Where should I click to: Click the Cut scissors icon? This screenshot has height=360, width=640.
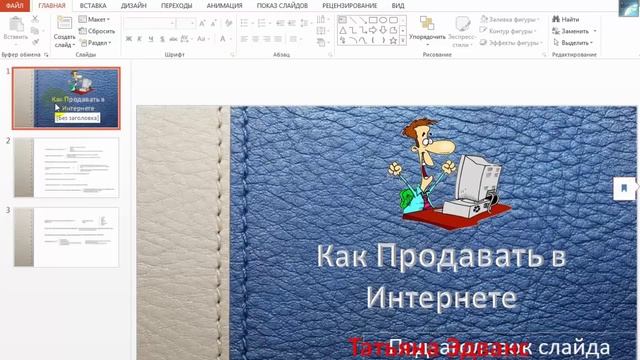click(x=35, y=19)
